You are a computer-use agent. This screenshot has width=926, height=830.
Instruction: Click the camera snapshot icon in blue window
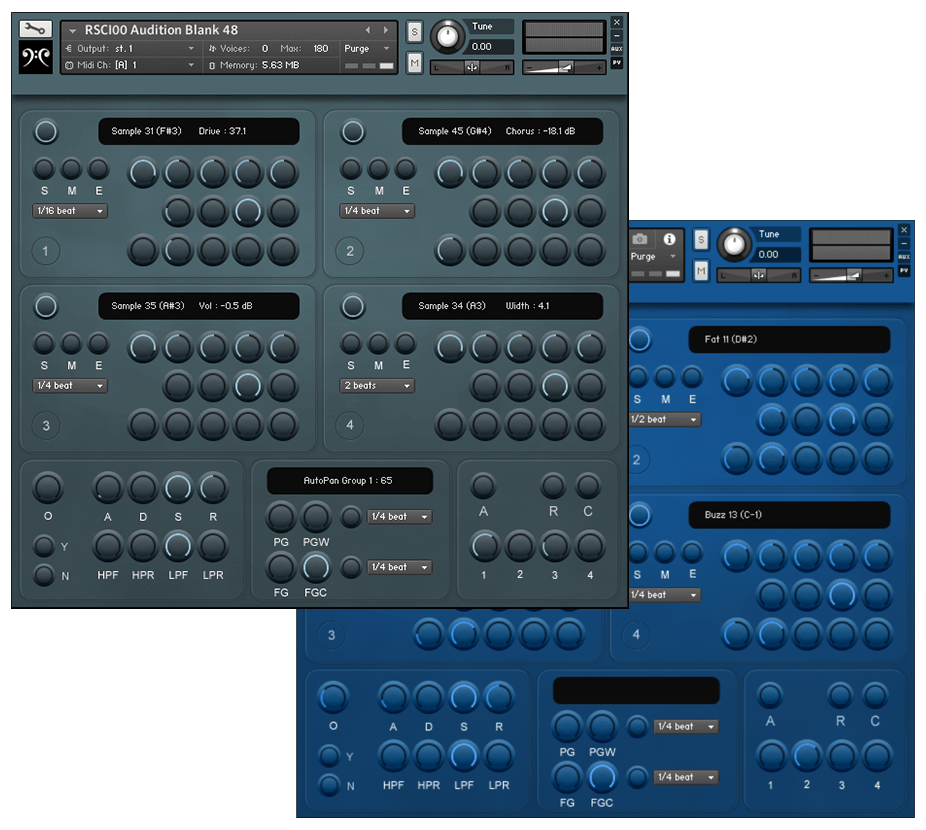click(x=640, y=239)
